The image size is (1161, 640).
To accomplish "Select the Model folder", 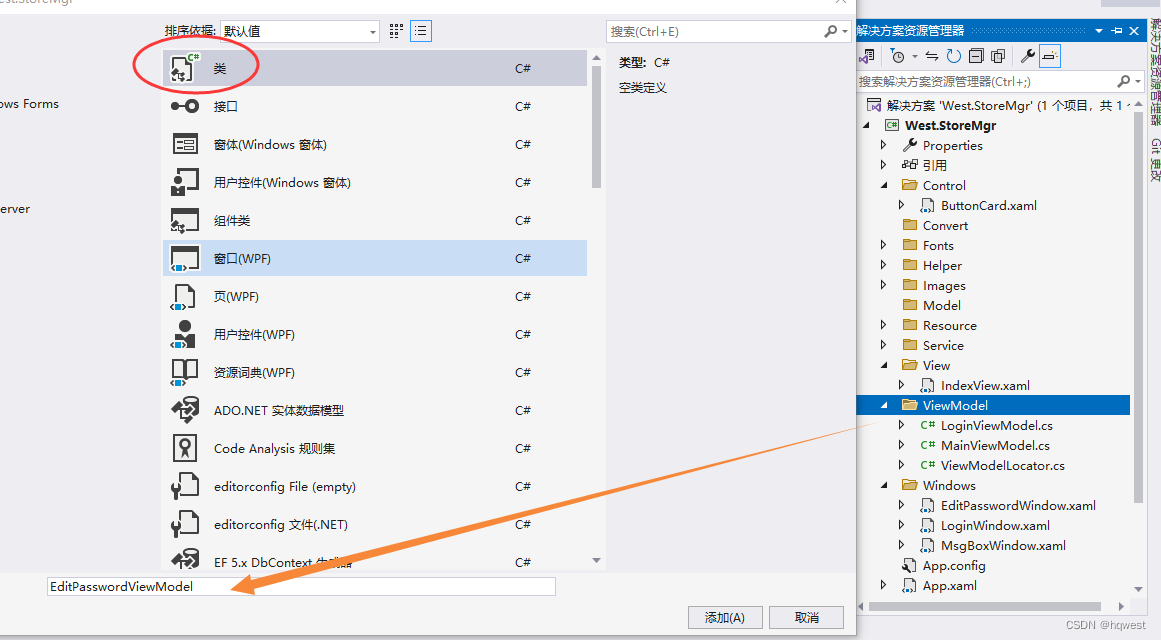I will pos(941,305).
